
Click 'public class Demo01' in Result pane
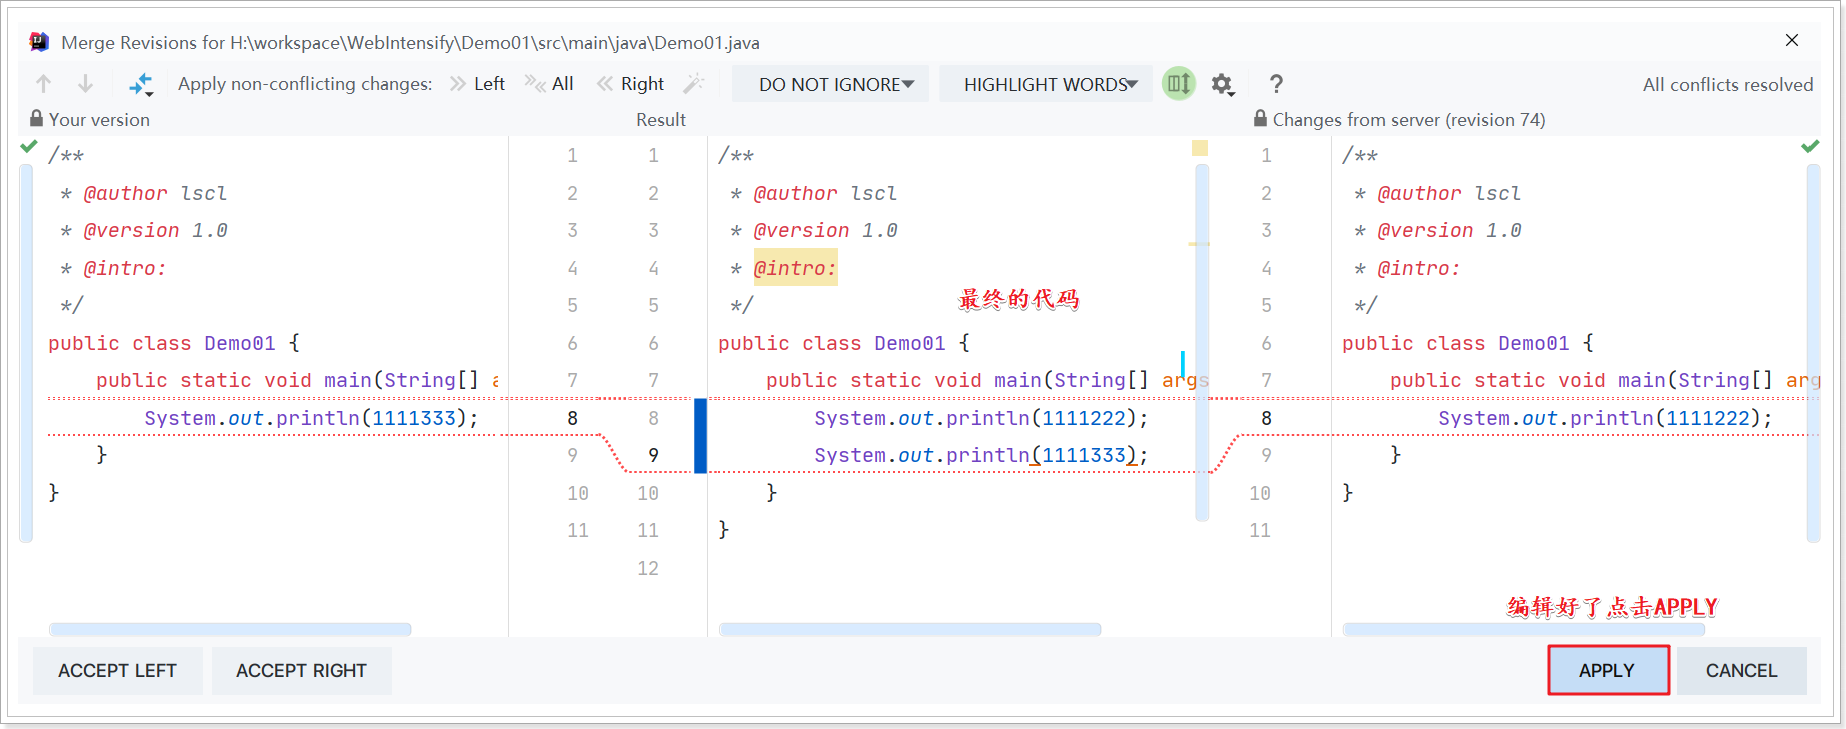click(831, 343)
